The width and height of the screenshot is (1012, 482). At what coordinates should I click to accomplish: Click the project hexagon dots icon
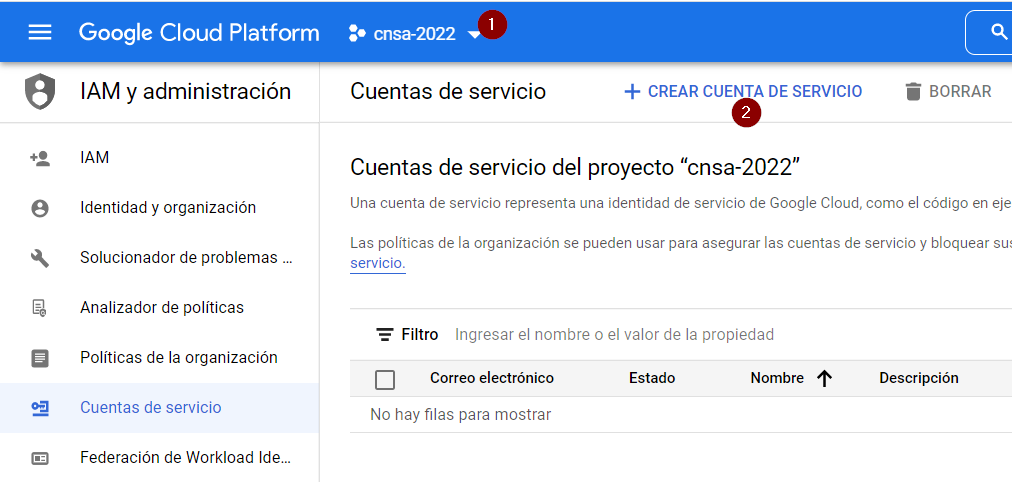point(357,34)
